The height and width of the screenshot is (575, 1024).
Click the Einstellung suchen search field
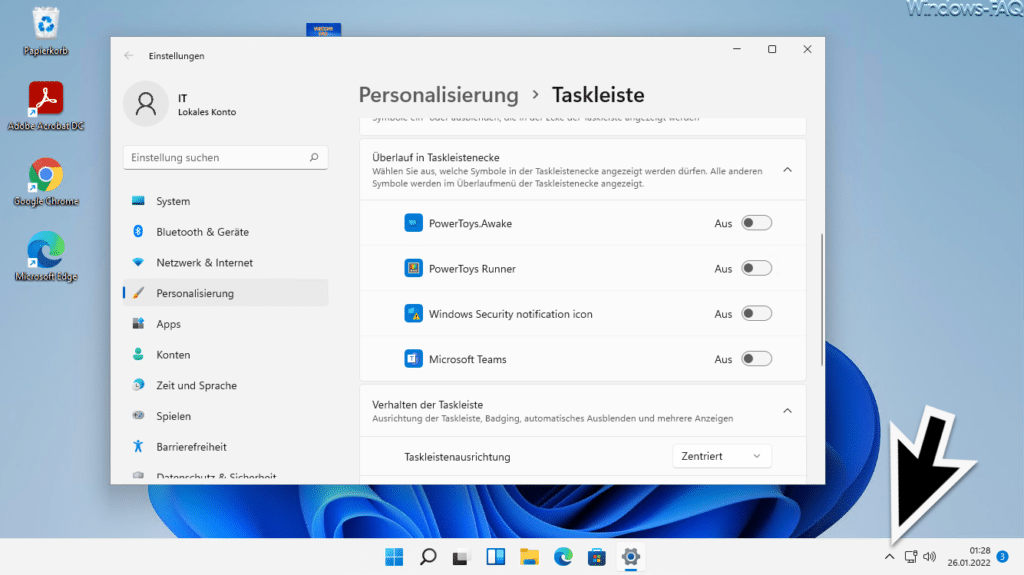(x=225, y=157)
